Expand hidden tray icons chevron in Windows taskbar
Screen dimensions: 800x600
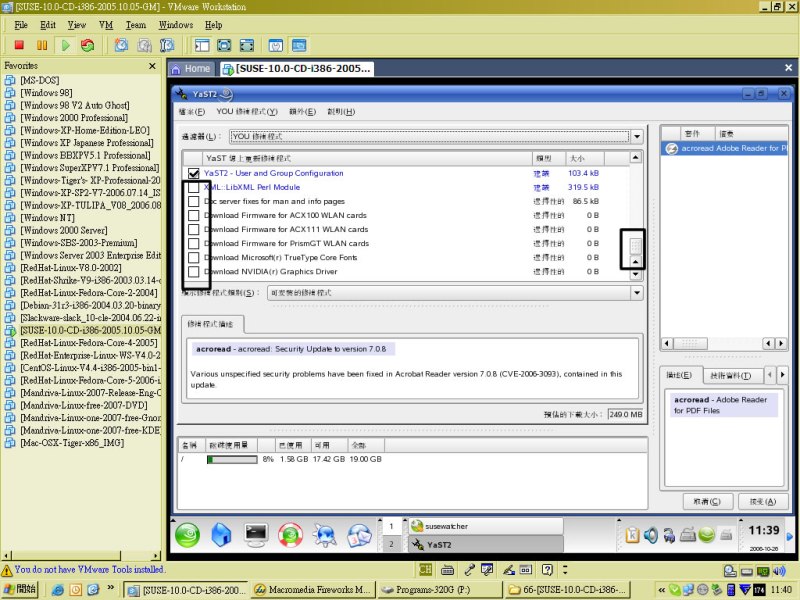coord(661,590)
